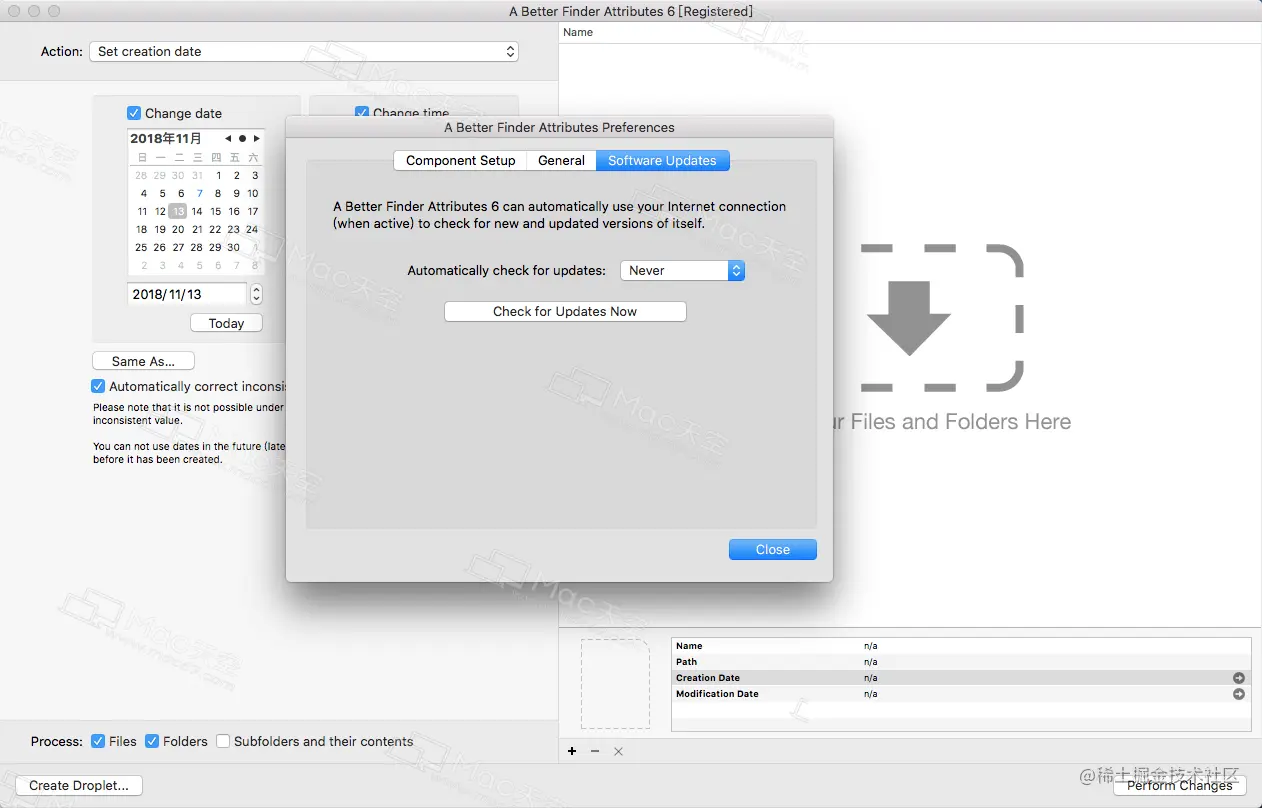Select day 30 of November in the calendar
Image resolution: width=1262 pixels, height=808 pixels.
pyautogui.click(x=233, y=247)
